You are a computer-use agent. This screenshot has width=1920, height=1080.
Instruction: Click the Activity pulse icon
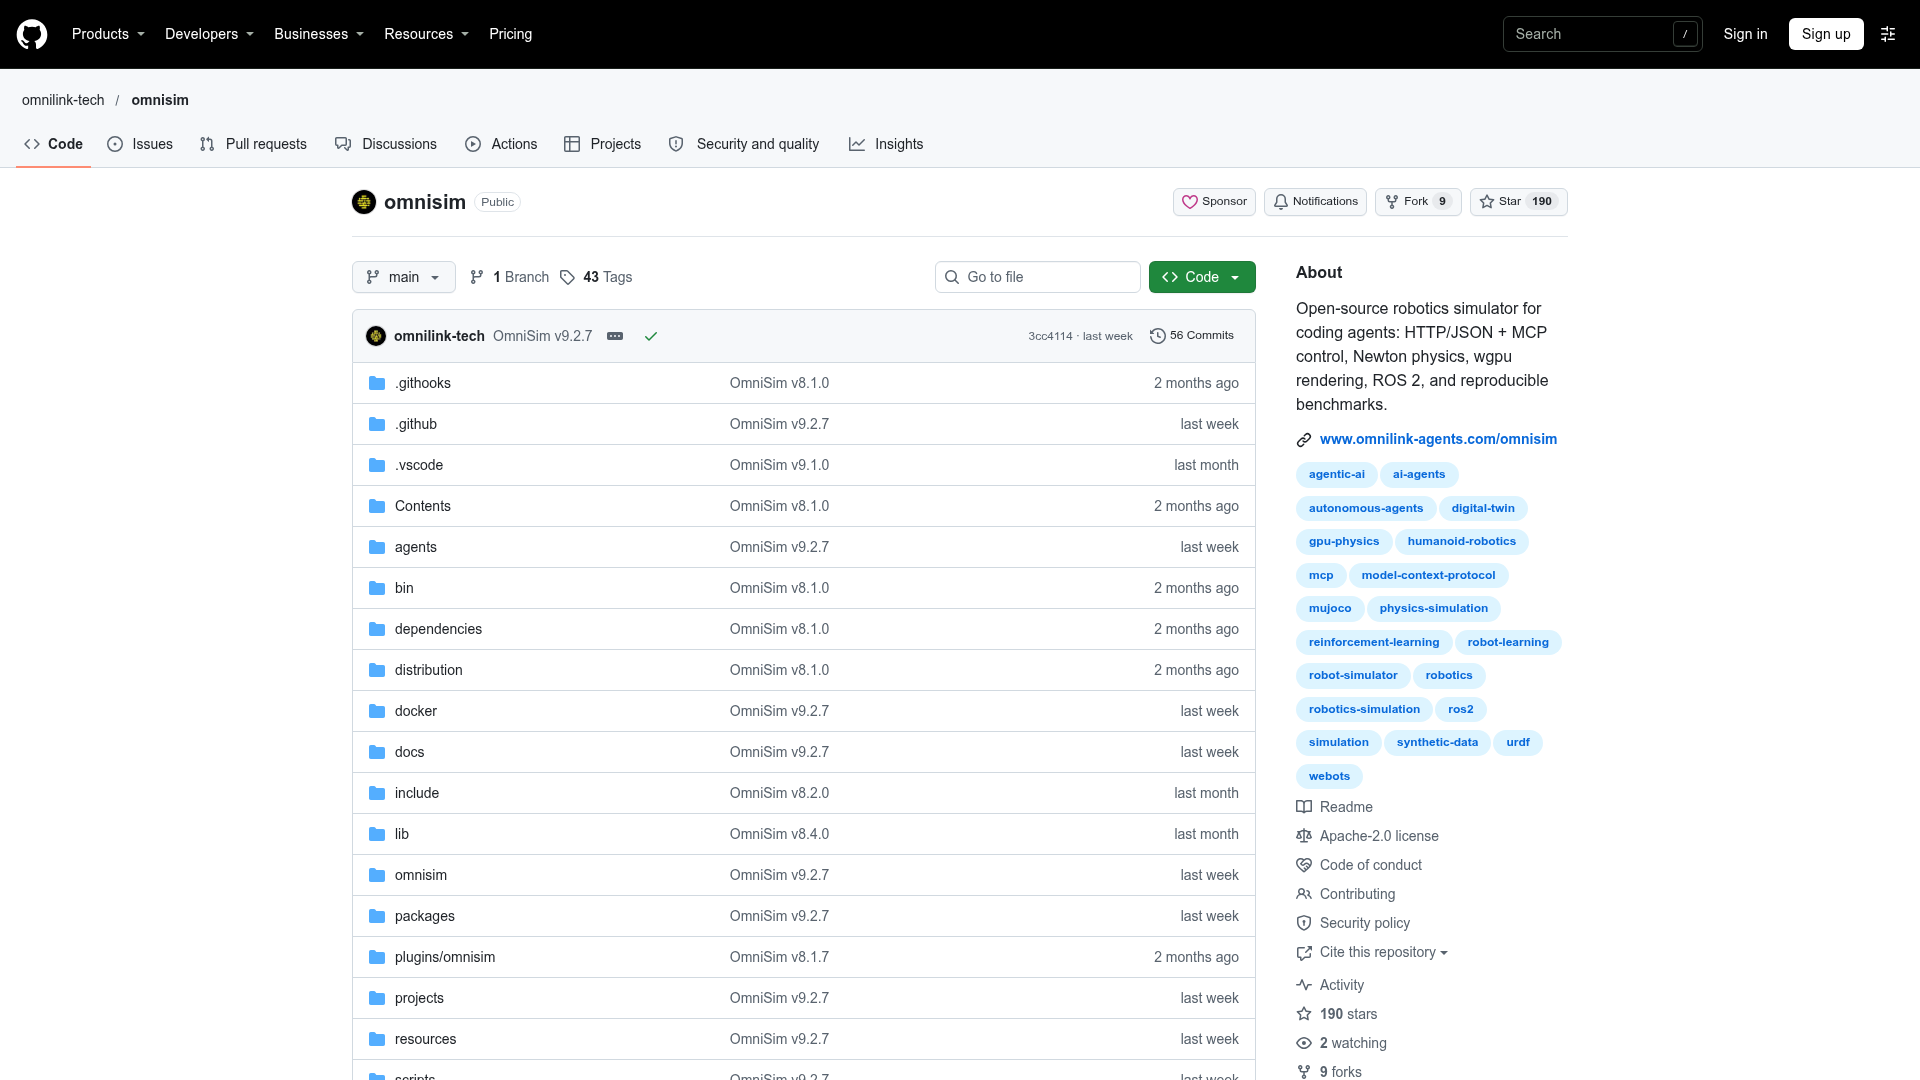pyautogui.click(x=1304, y=985)
